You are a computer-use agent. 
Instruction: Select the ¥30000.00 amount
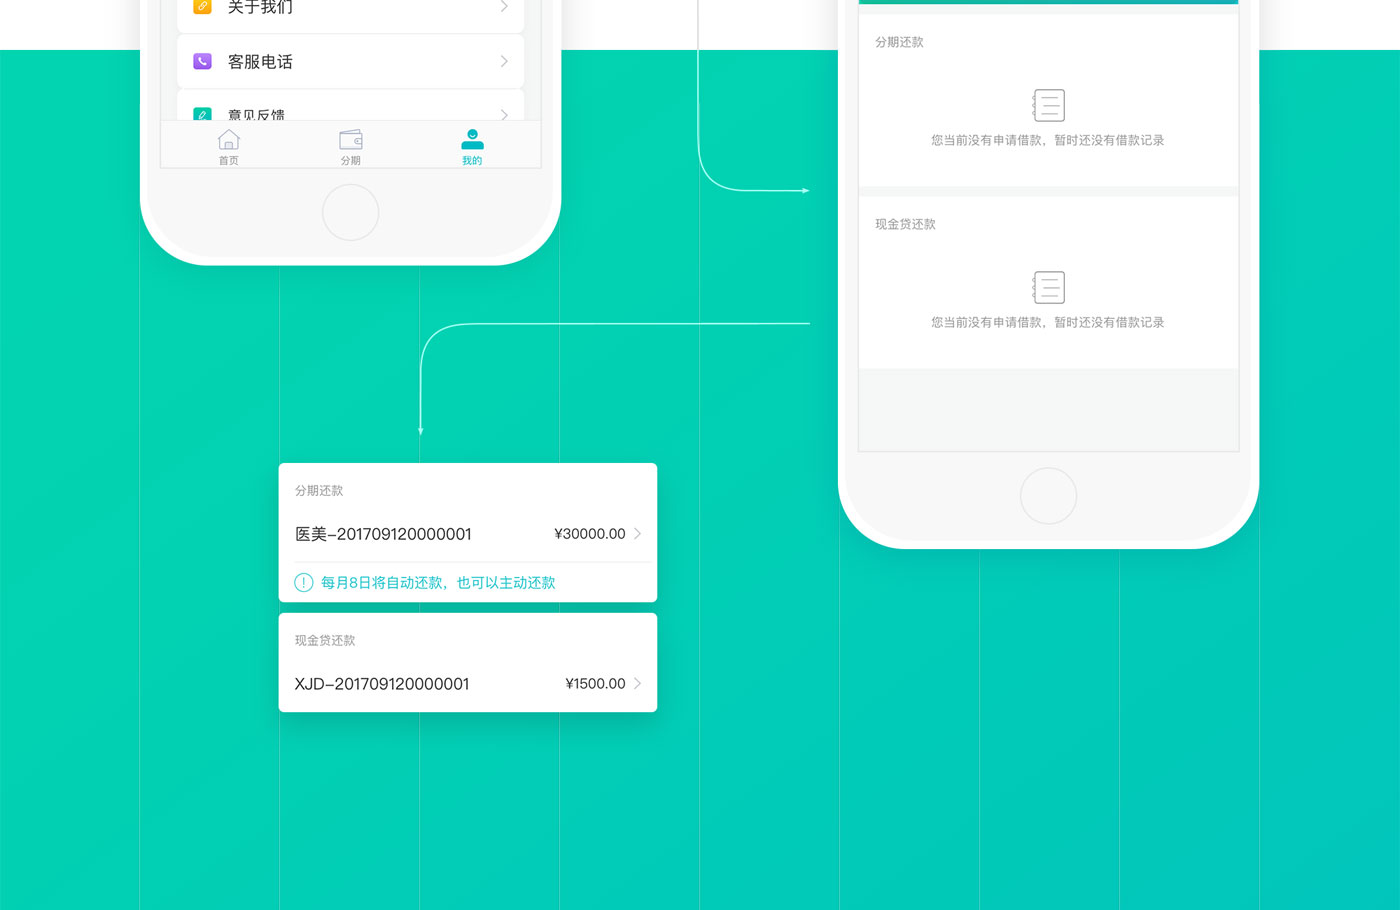point(589,534)
